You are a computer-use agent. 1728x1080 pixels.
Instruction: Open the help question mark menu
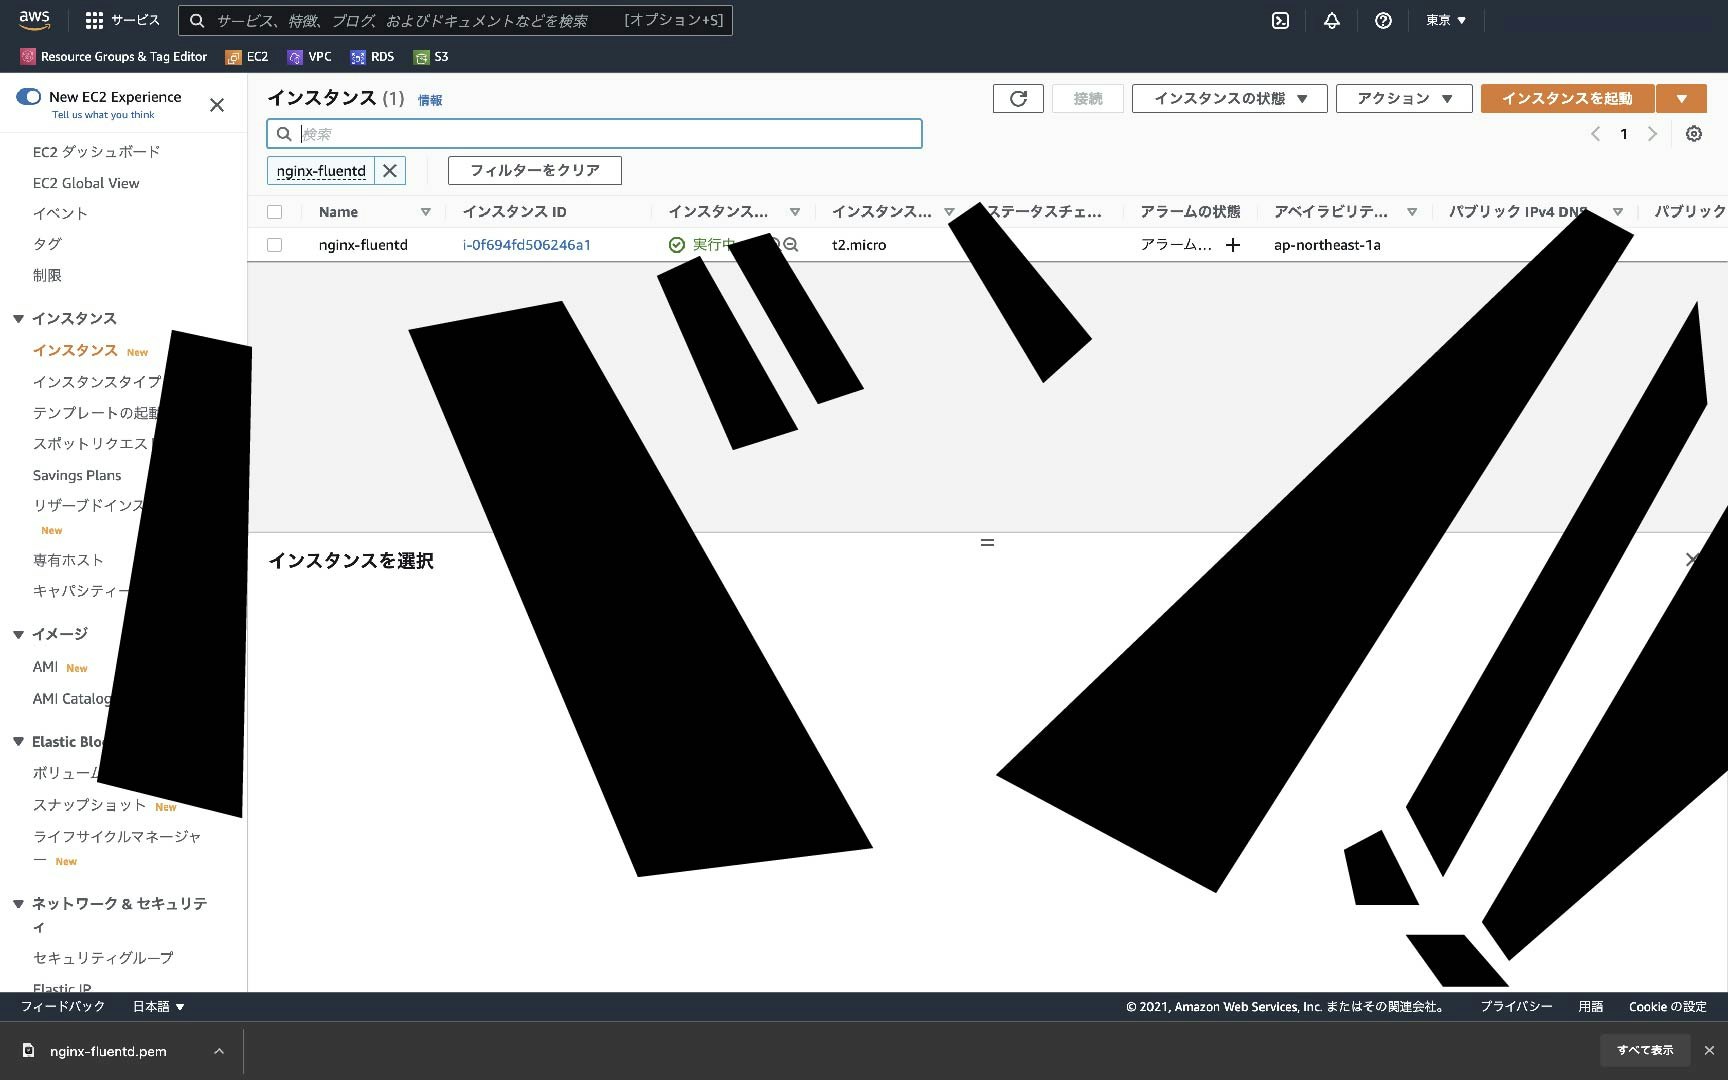tap(1383, 20)
